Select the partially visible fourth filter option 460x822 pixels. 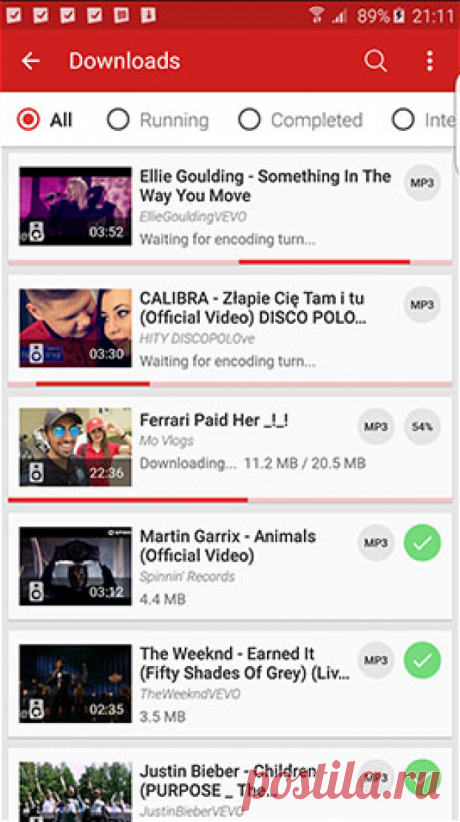pyautogui.click(x=423, y=120)
